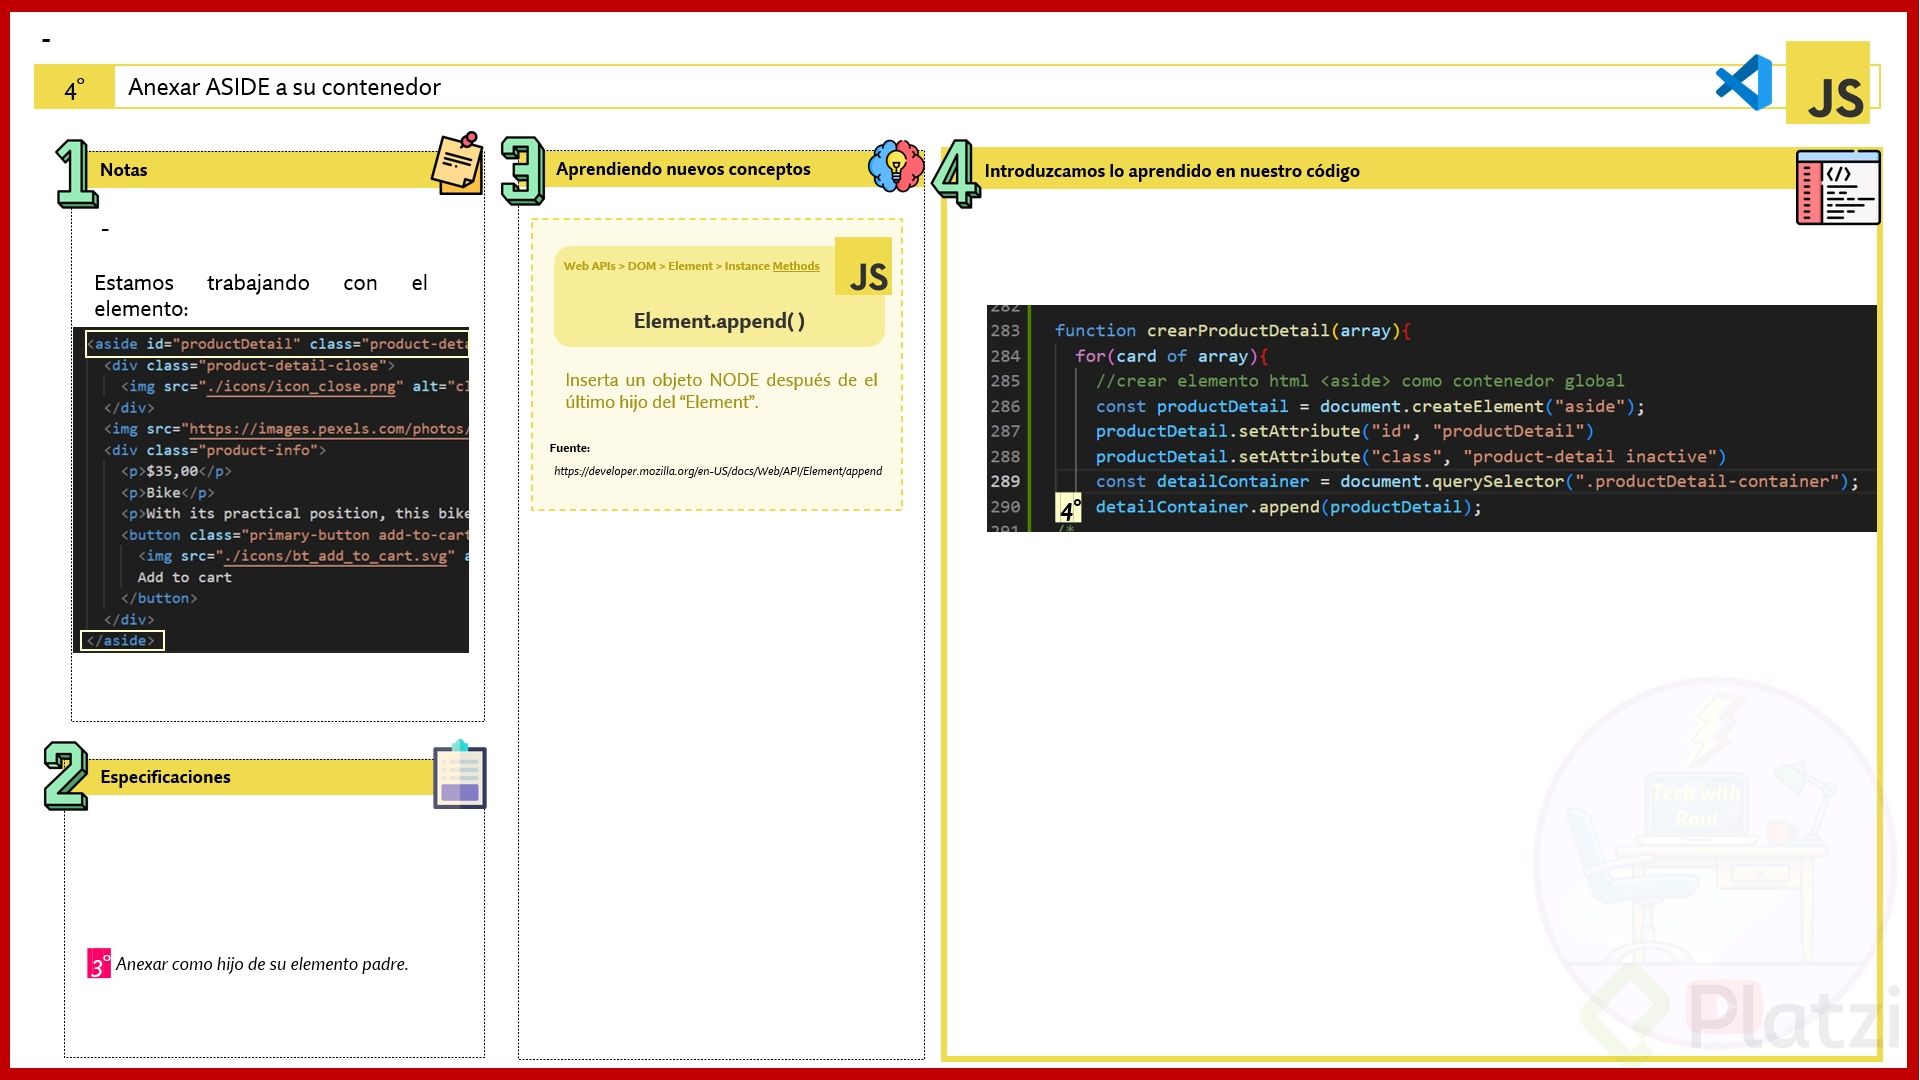Click line 287 setAttribute("id") code
This screenshot has width=1920, height=1080.
(1344, 432)
